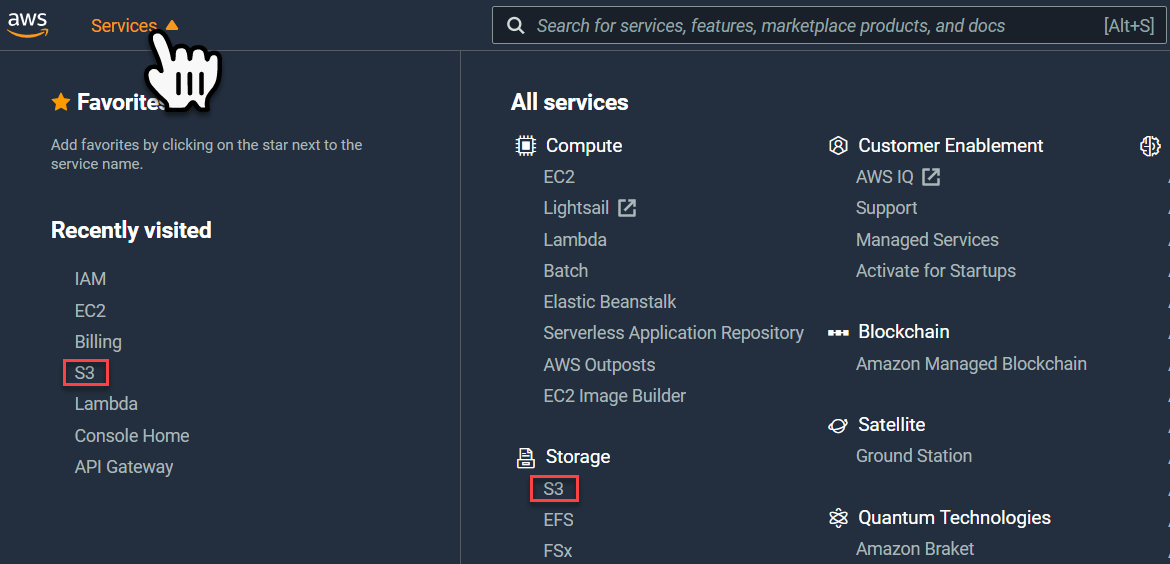The height and width of the screenshot is (564, 1170).
Task: Click the Favorites star icon
Action: click(x=60, y=102)
